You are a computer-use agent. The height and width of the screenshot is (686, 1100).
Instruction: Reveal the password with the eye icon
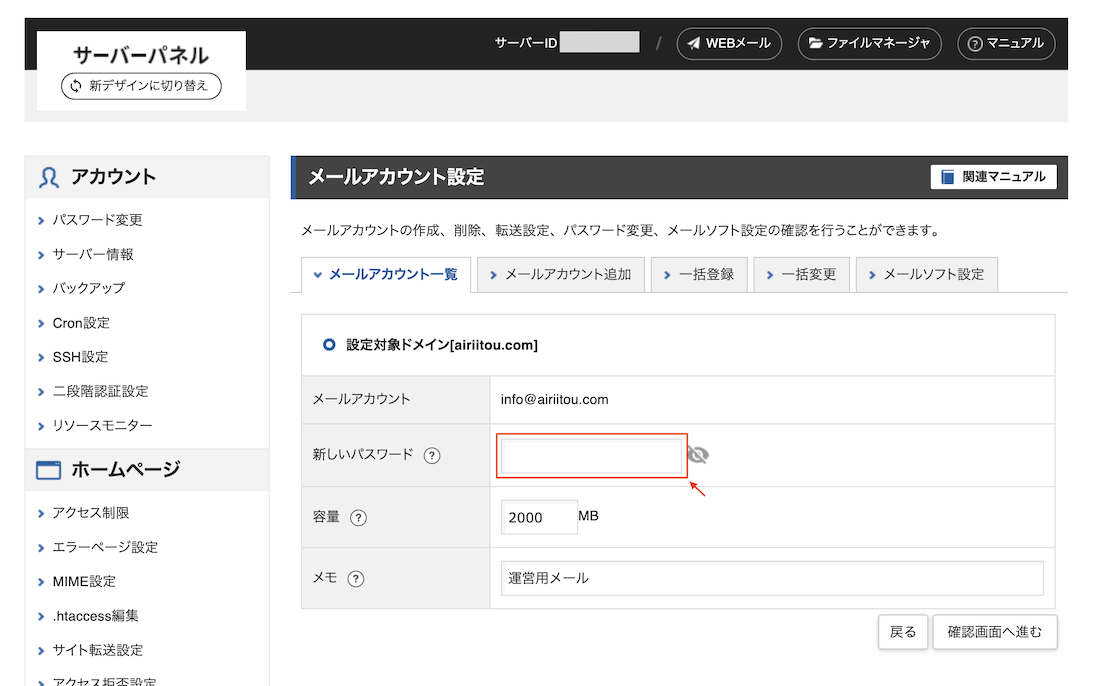coord(699,454)
